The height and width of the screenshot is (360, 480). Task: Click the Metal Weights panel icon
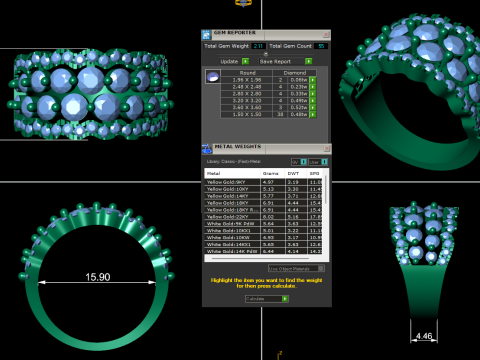pos(207,149)
